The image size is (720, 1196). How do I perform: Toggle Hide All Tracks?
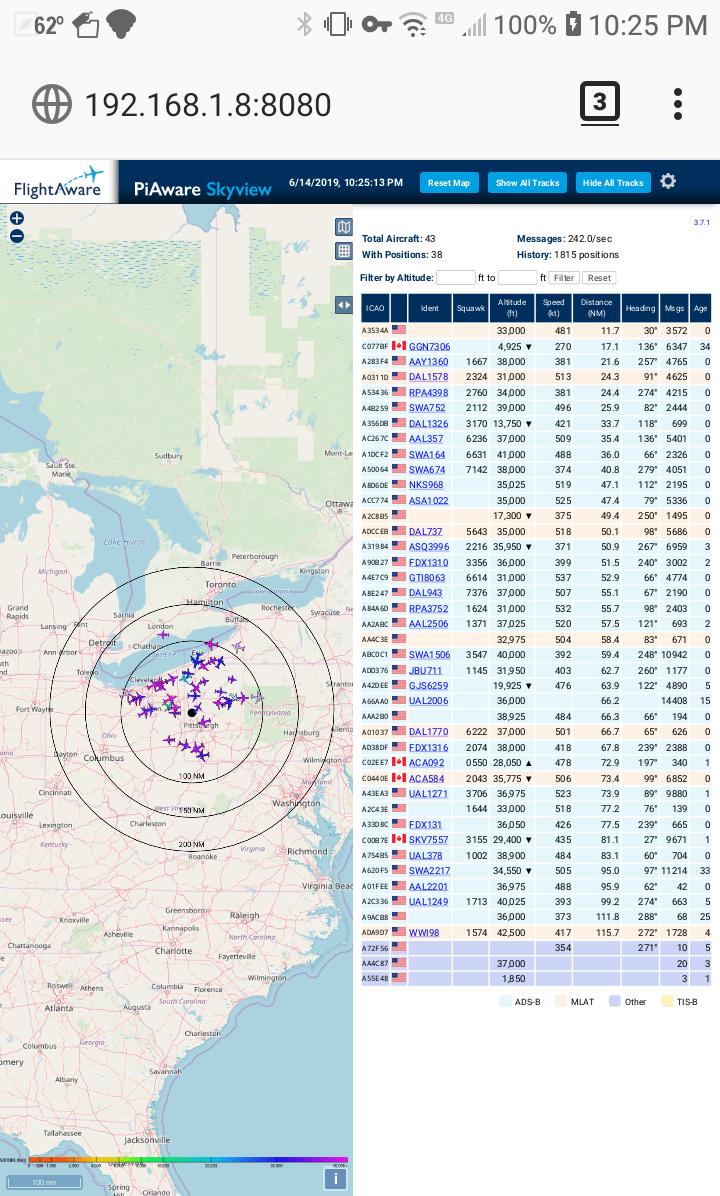[613, 183]
